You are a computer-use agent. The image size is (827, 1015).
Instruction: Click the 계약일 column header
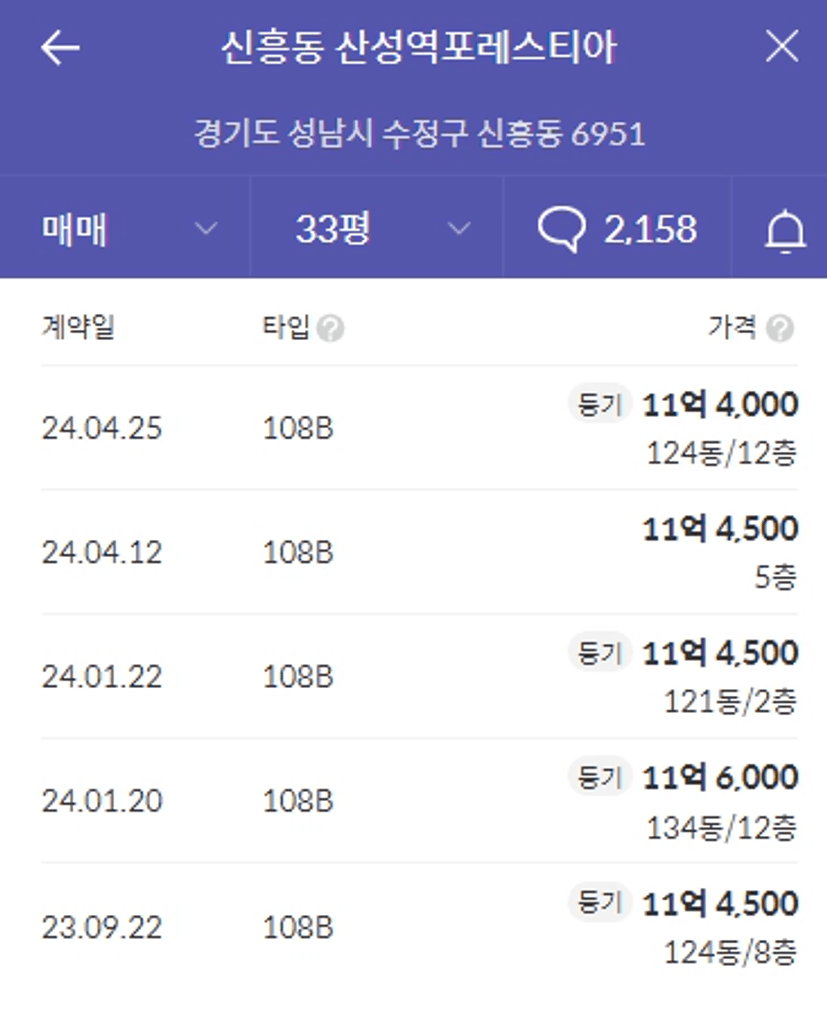tap(78, 326)
